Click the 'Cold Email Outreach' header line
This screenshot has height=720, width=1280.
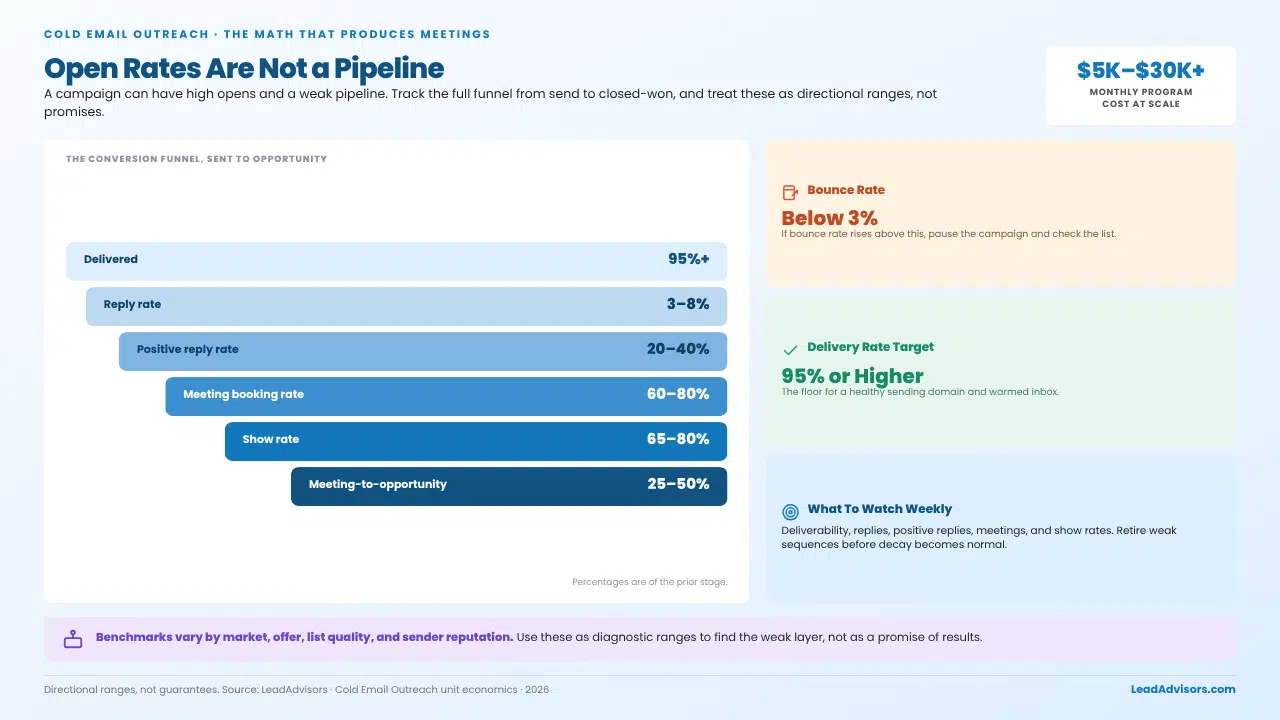[267, 34]
